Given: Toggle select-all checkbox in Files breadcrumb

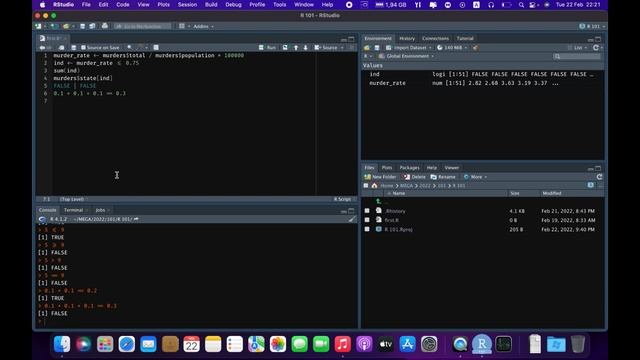Looking at the screenshot, I should (x=366, y=186).
